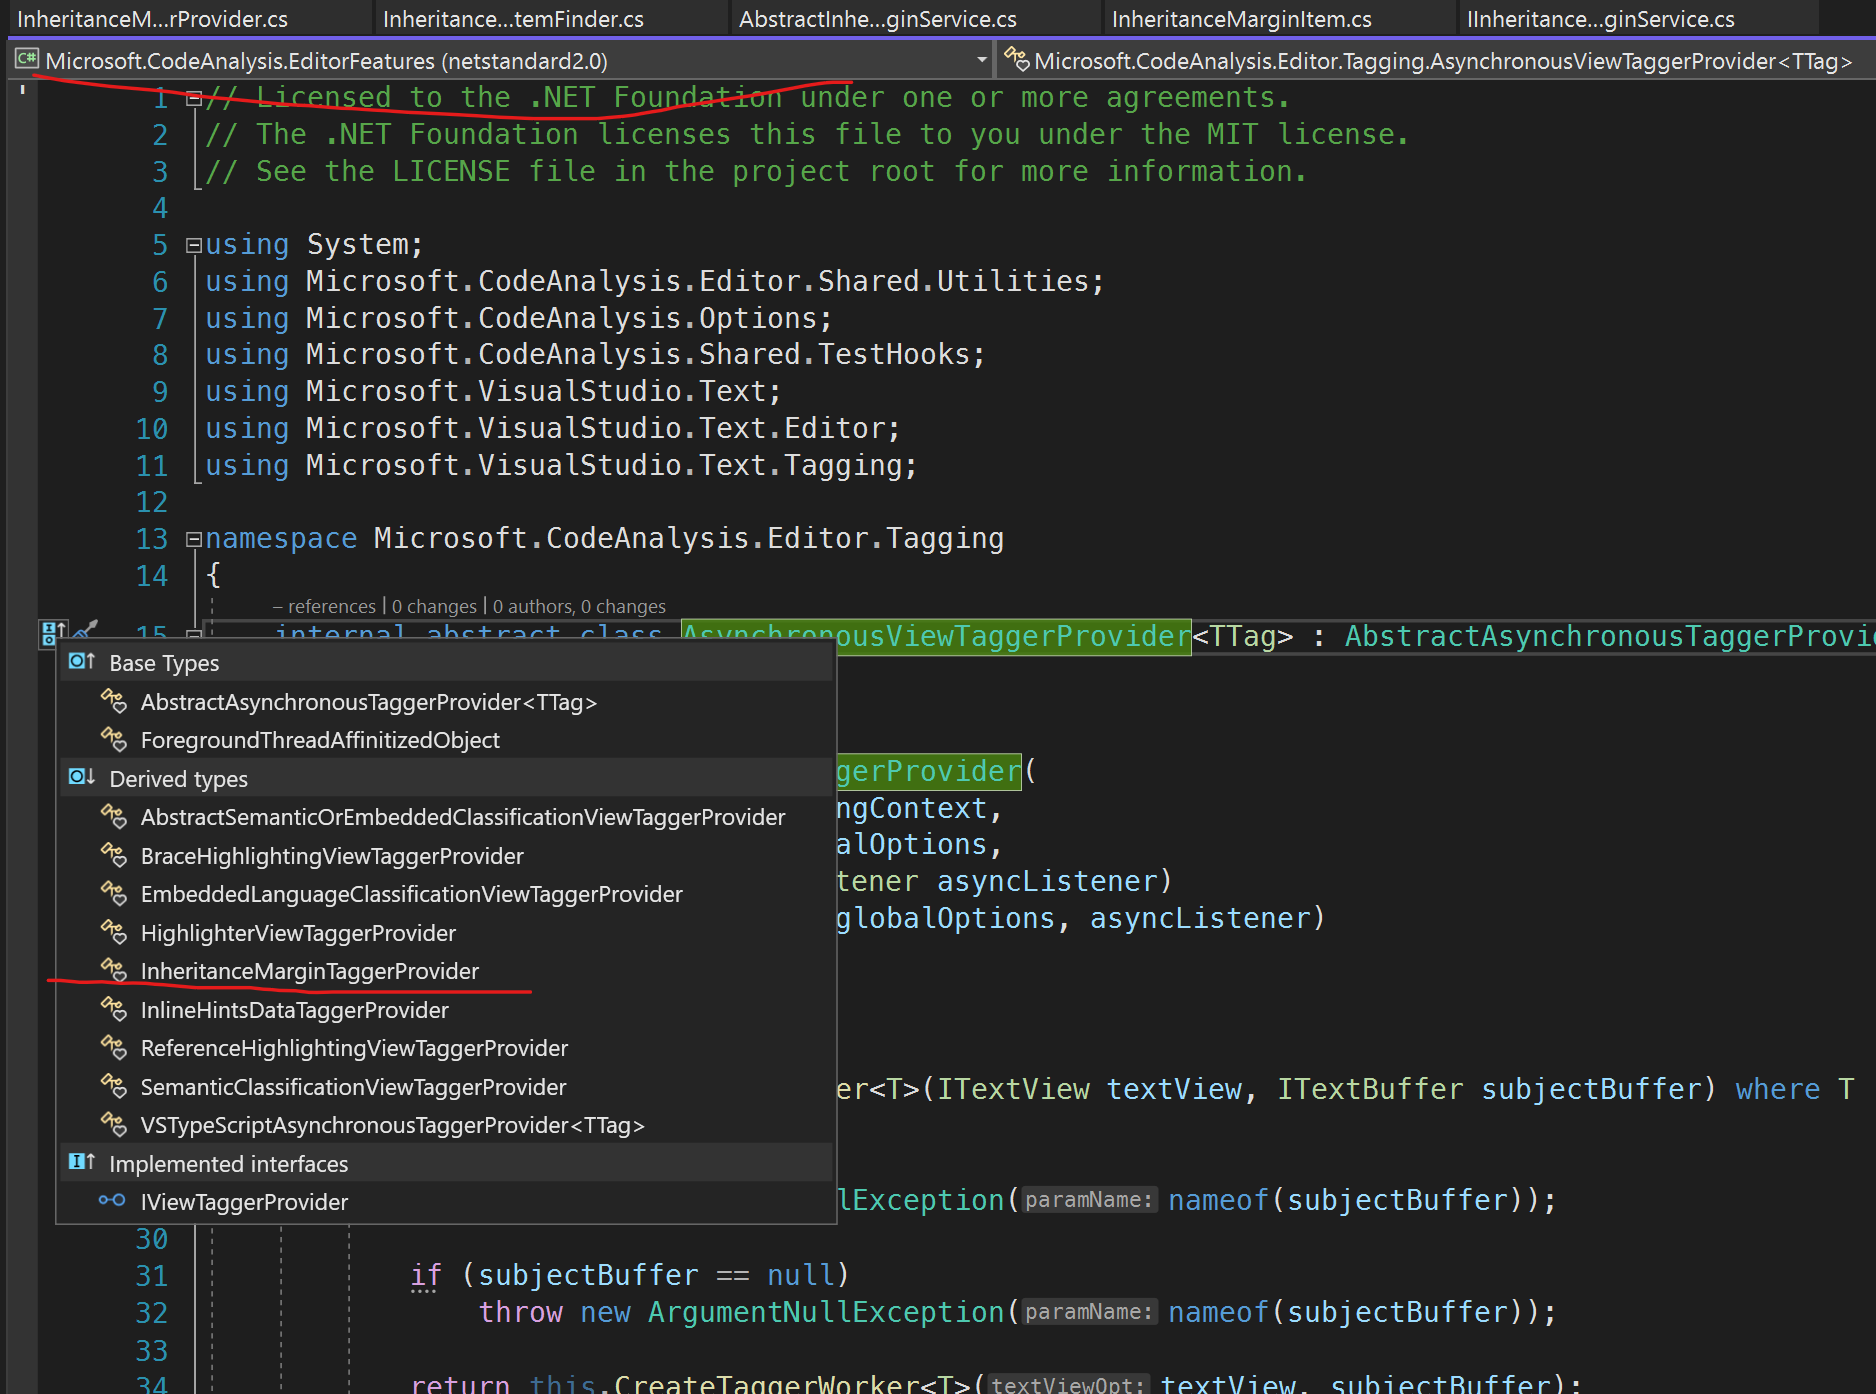Screen dimensions: 1876x1394
Task: Click line number 10 in the gutter
Action: tap(152, 429)
